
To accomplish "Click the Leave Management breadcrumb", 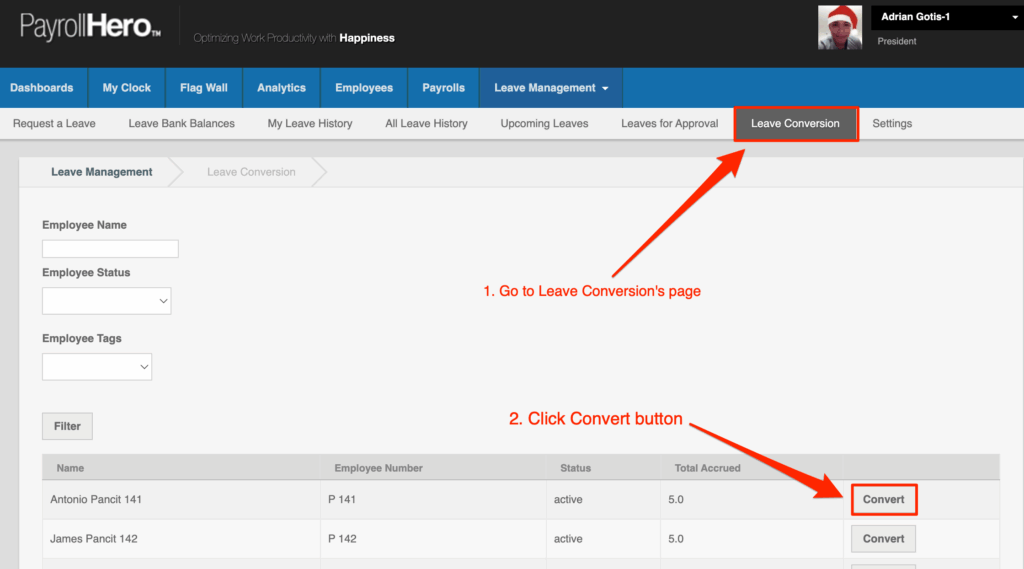I will (x=102, y=172).
